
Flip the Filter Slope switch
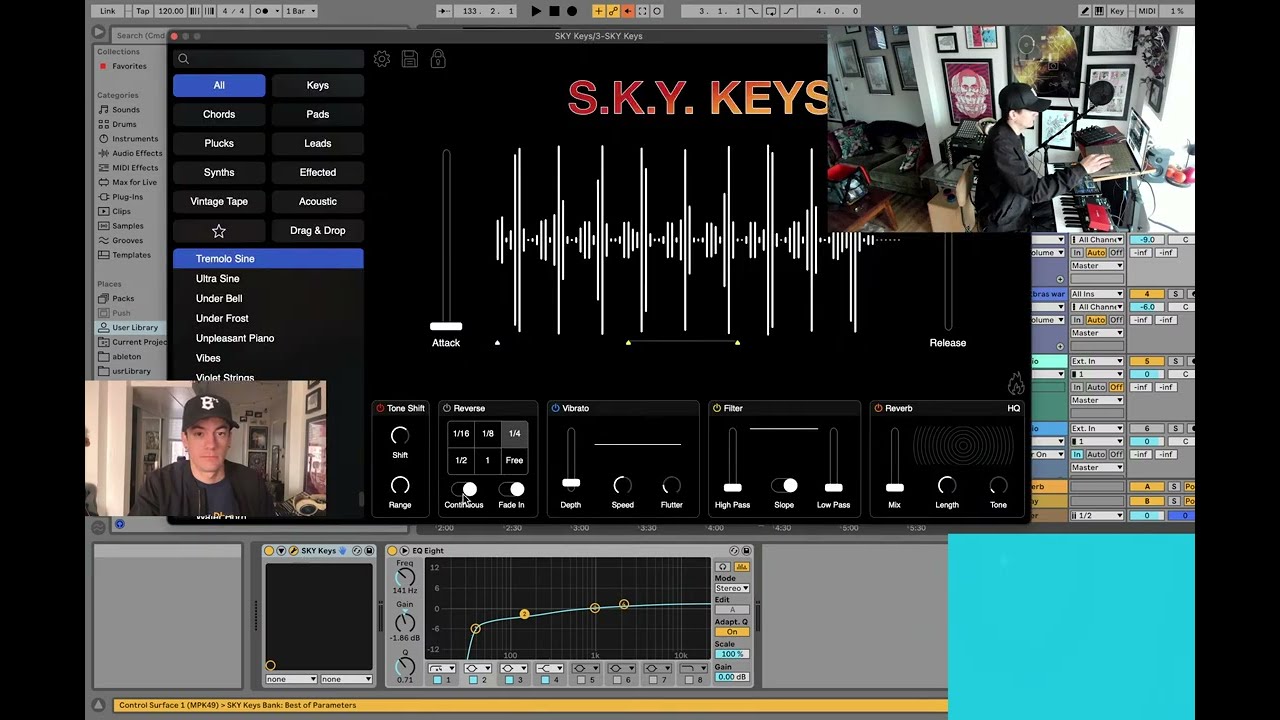pos(784,485)
